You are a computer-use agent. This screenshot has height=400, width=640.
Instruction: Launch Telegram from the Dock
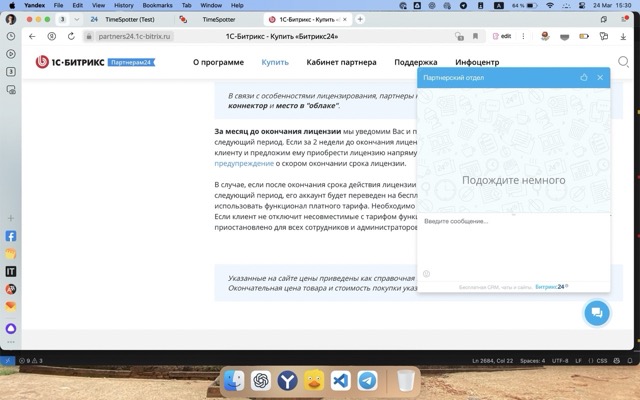coord(368,381)
